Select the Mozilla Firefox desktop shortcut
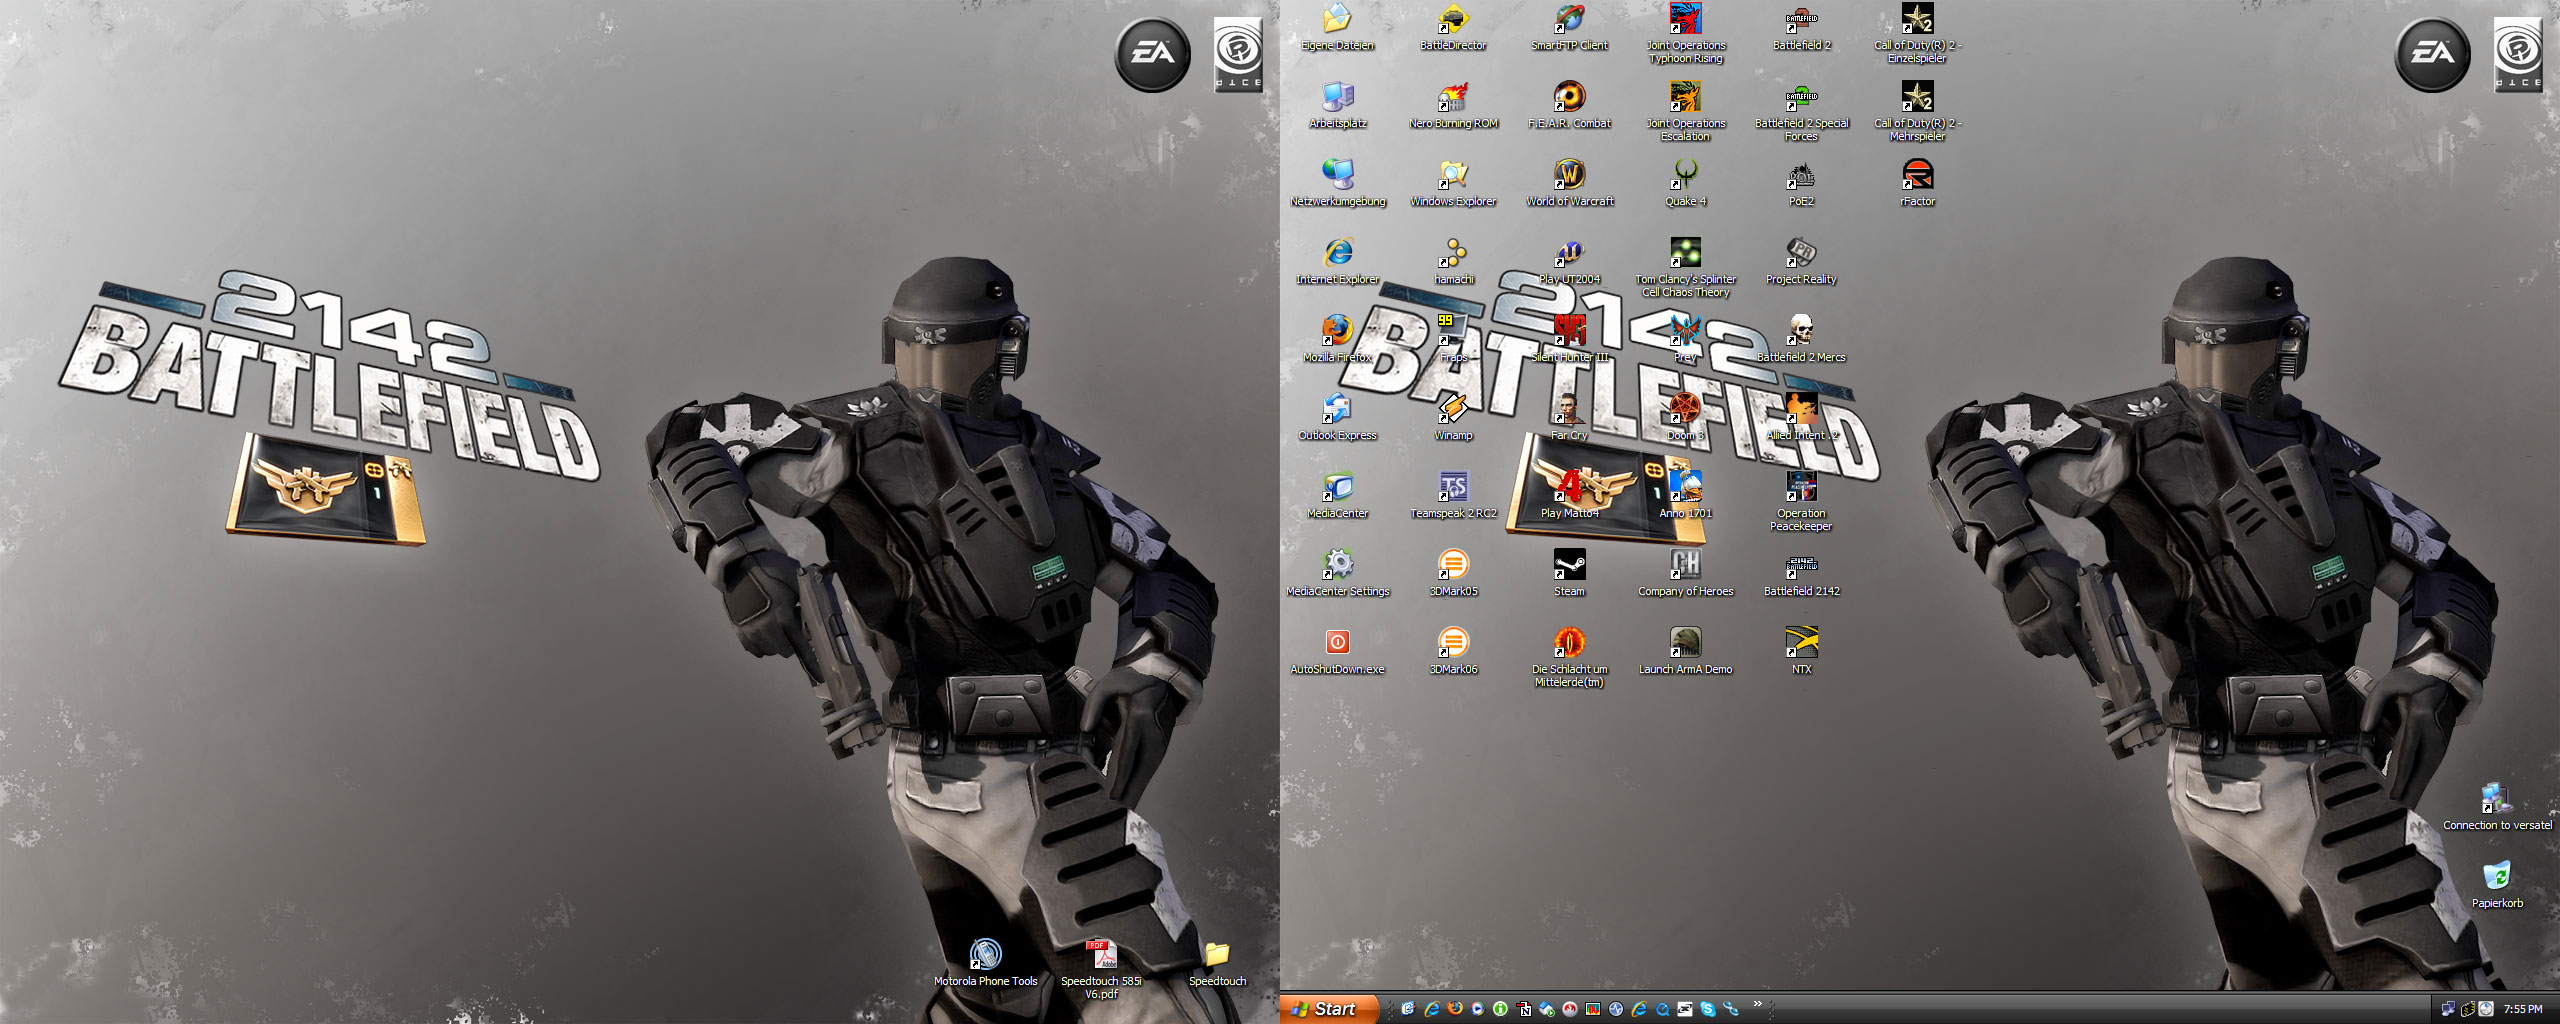 (x=1337, y=339)
